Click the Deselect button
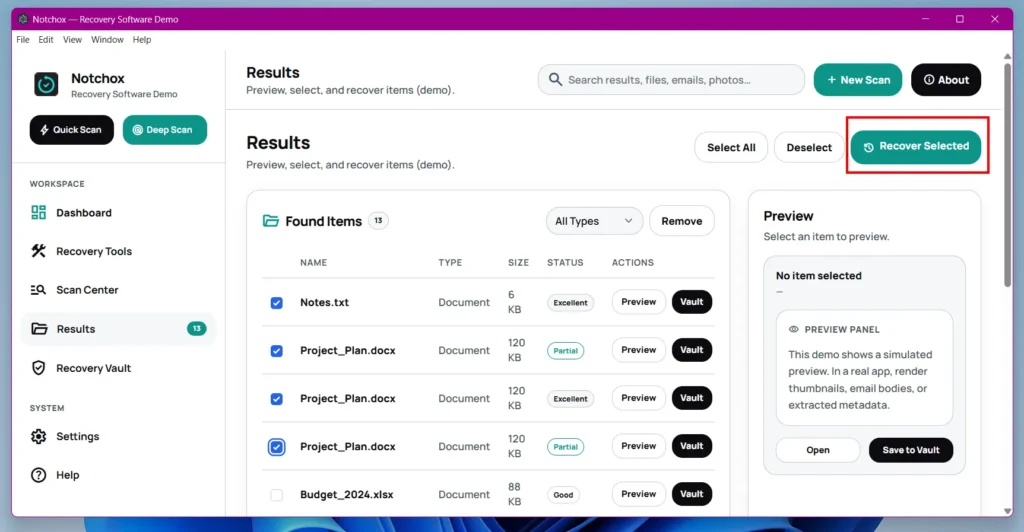This screenshot has width=1024, height=532. click(x=808, y=148)
